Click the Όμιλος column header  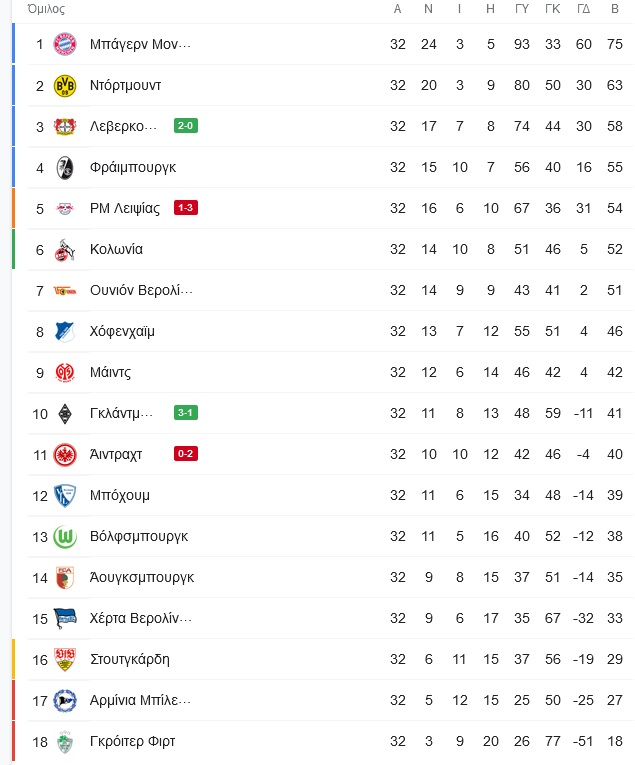point(46,9)
